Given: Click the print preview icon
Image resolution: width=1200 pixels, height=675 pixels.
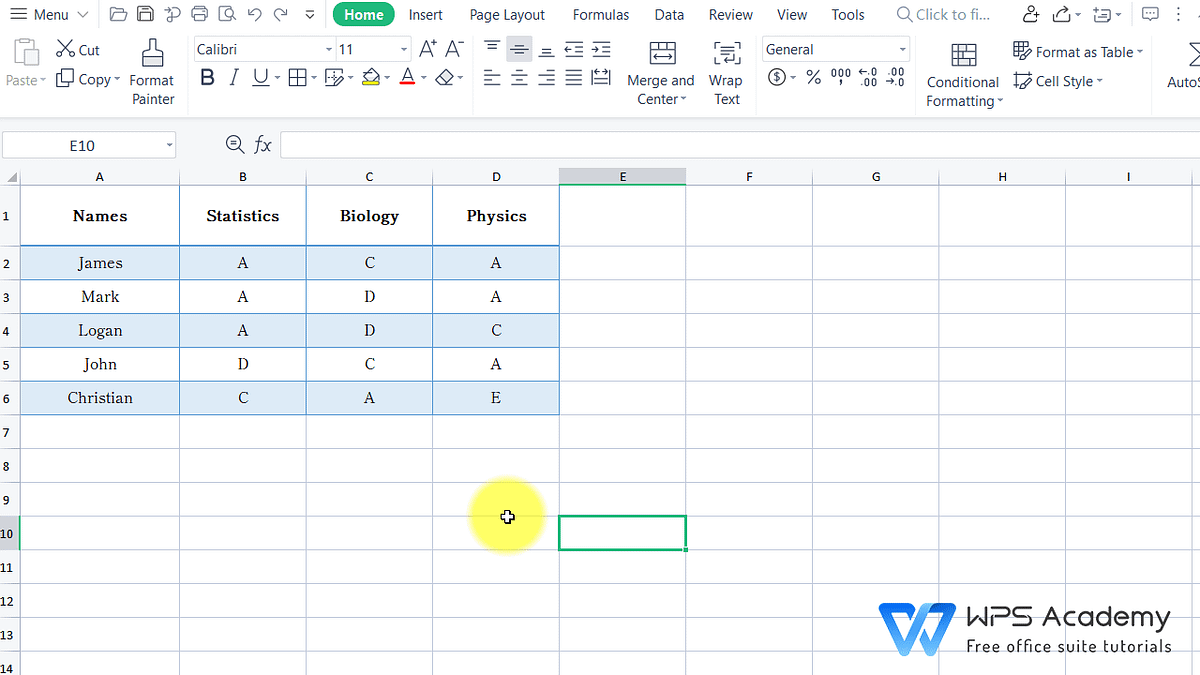Looking at the screenshot, I should pos(227,14).
